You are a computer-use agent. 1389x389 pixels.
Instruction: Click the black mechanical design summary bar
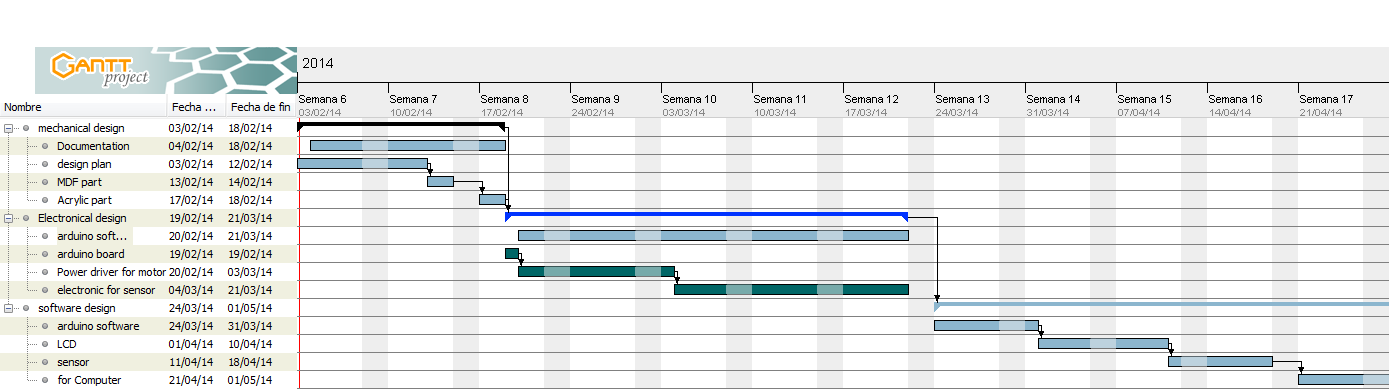[x=401, y=126]
